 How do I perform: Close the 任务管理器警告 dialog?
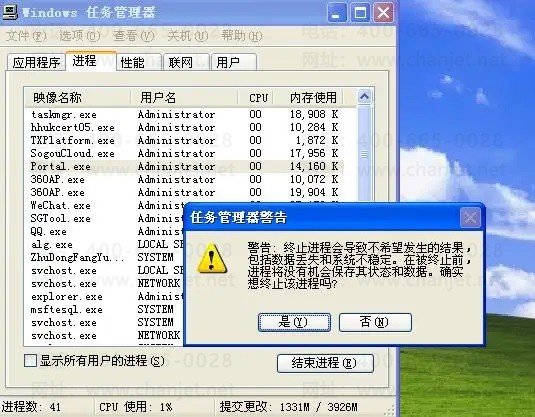pos(471,218)
